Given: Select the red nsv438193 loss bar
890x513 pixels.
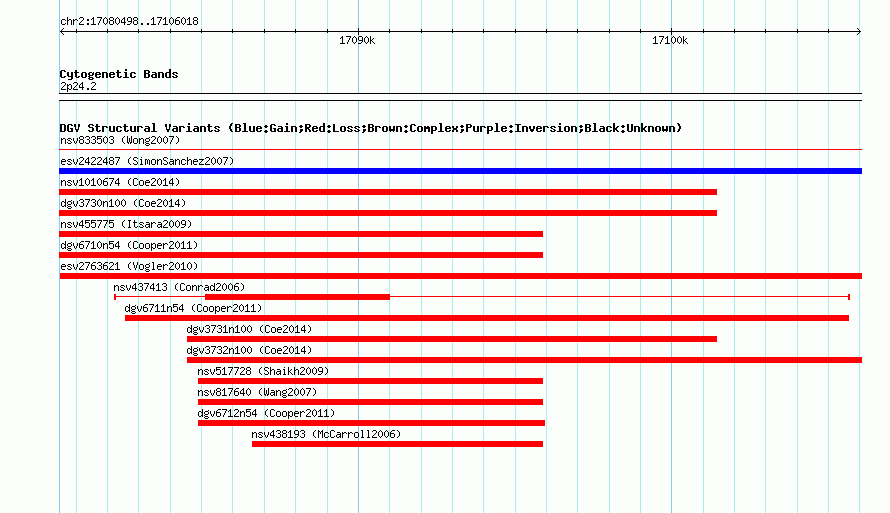Looking at the screenshot, I should pyautogui.click(x=397, y=444).
